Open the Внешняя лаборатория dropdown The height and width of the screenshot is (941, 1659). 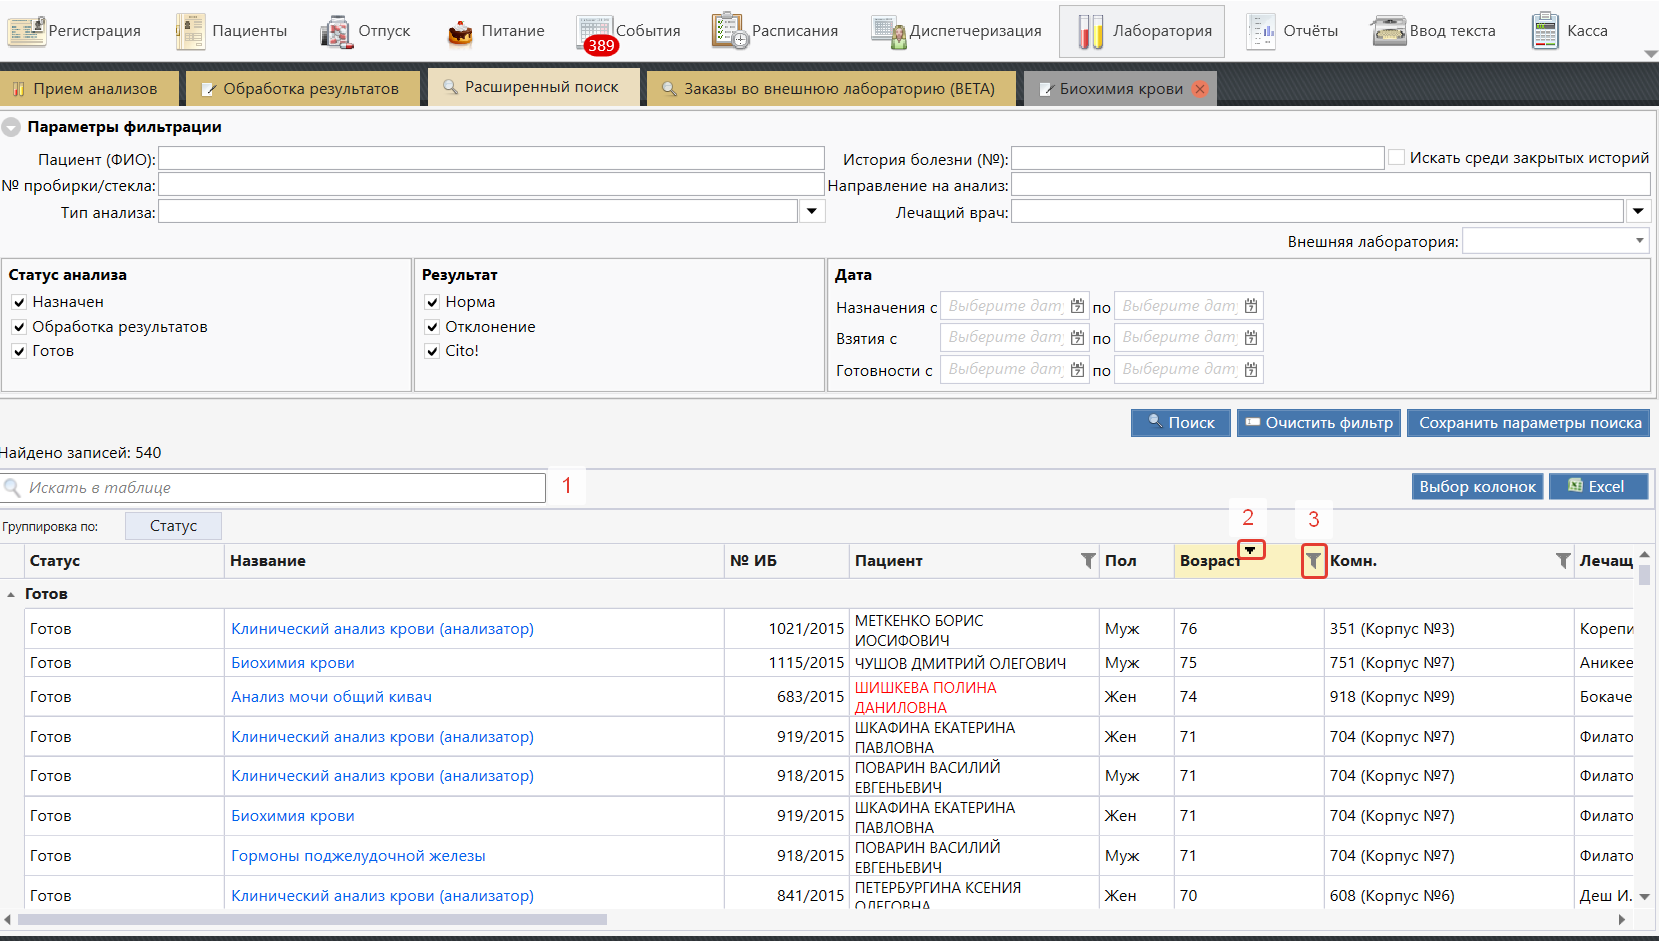click(1639, 241)
